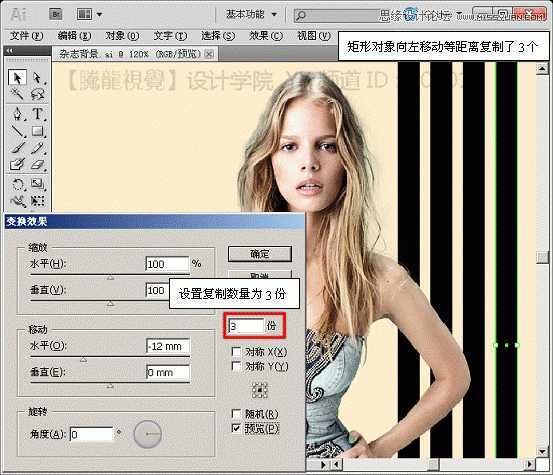Screen dimensions: 553x475
Task: Click the 缩放 水平(H) percent field
Action: [167, 264]
